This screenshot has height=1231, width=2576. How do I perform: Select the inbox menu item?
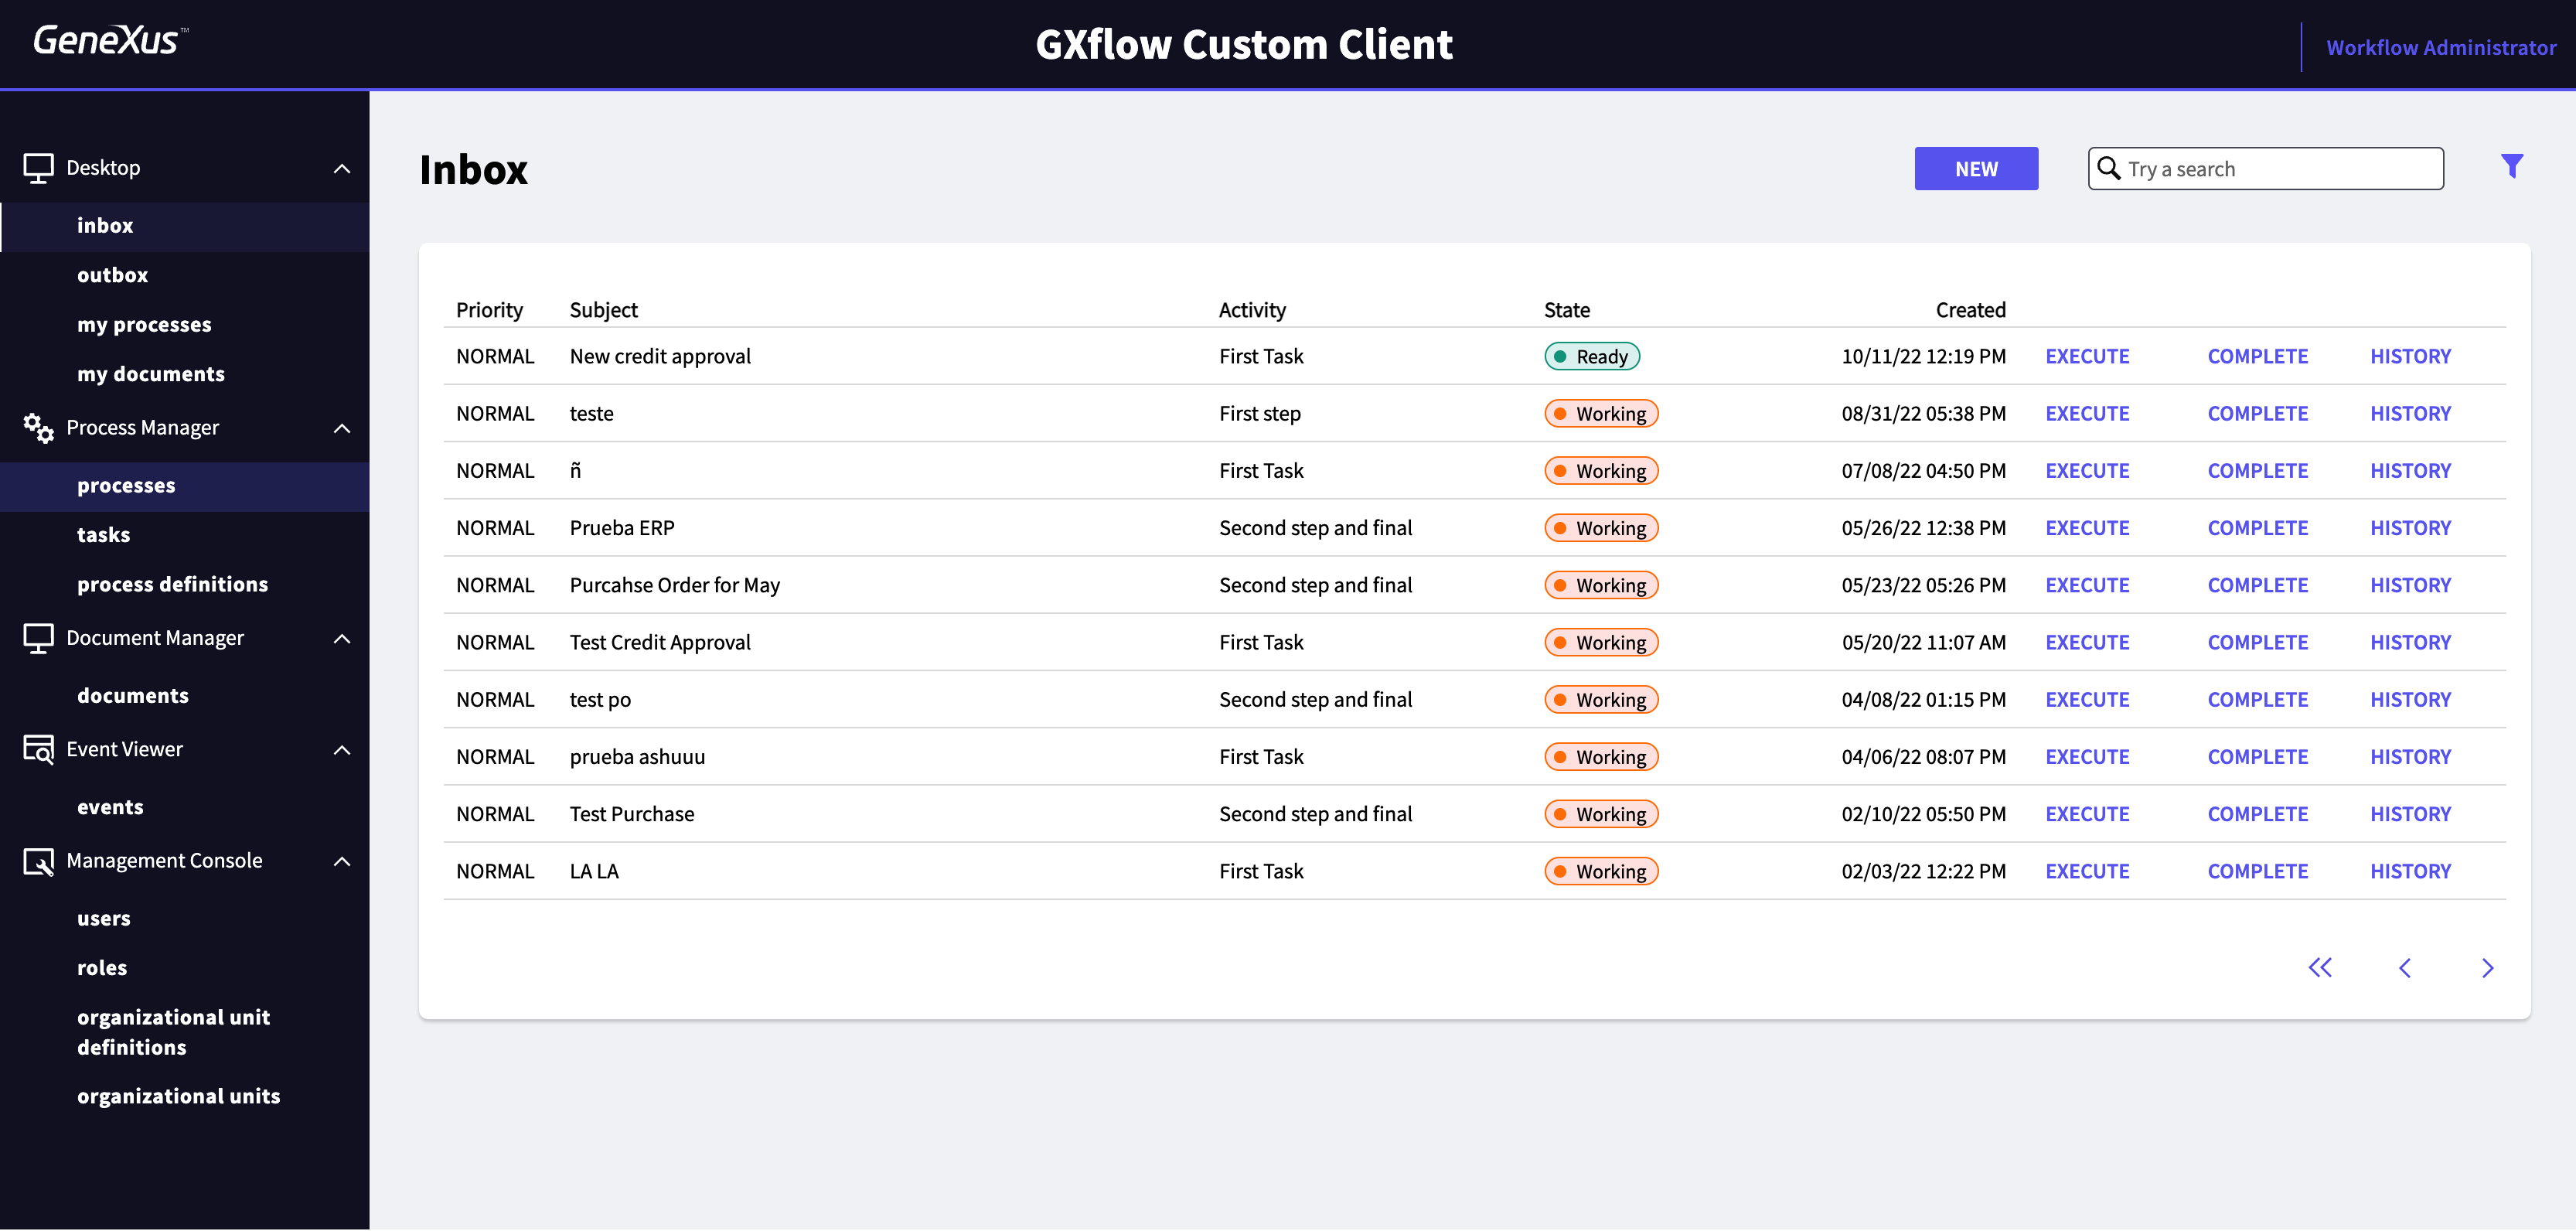click(102, 225)
